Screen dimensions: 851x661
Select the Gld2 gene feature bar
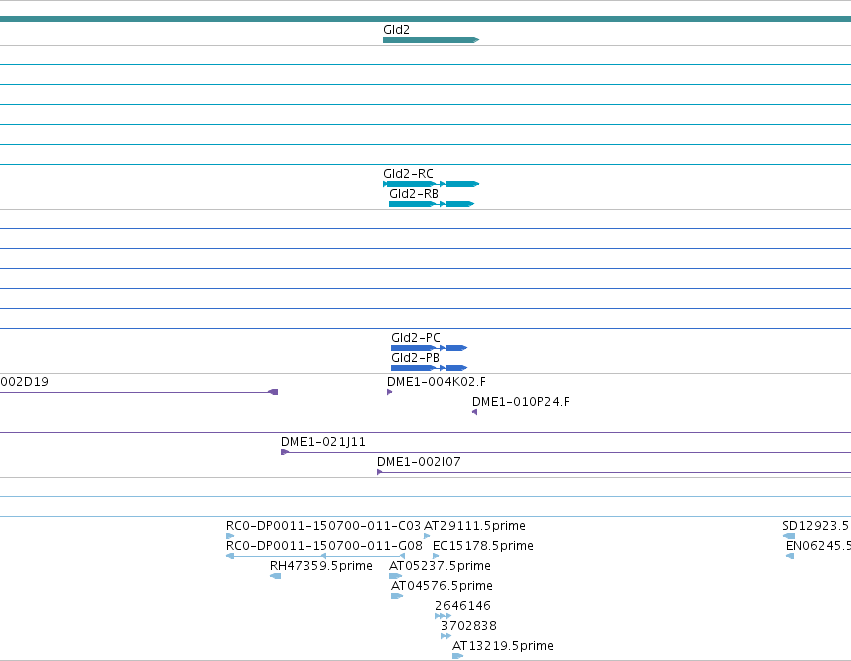click(431, 40)
